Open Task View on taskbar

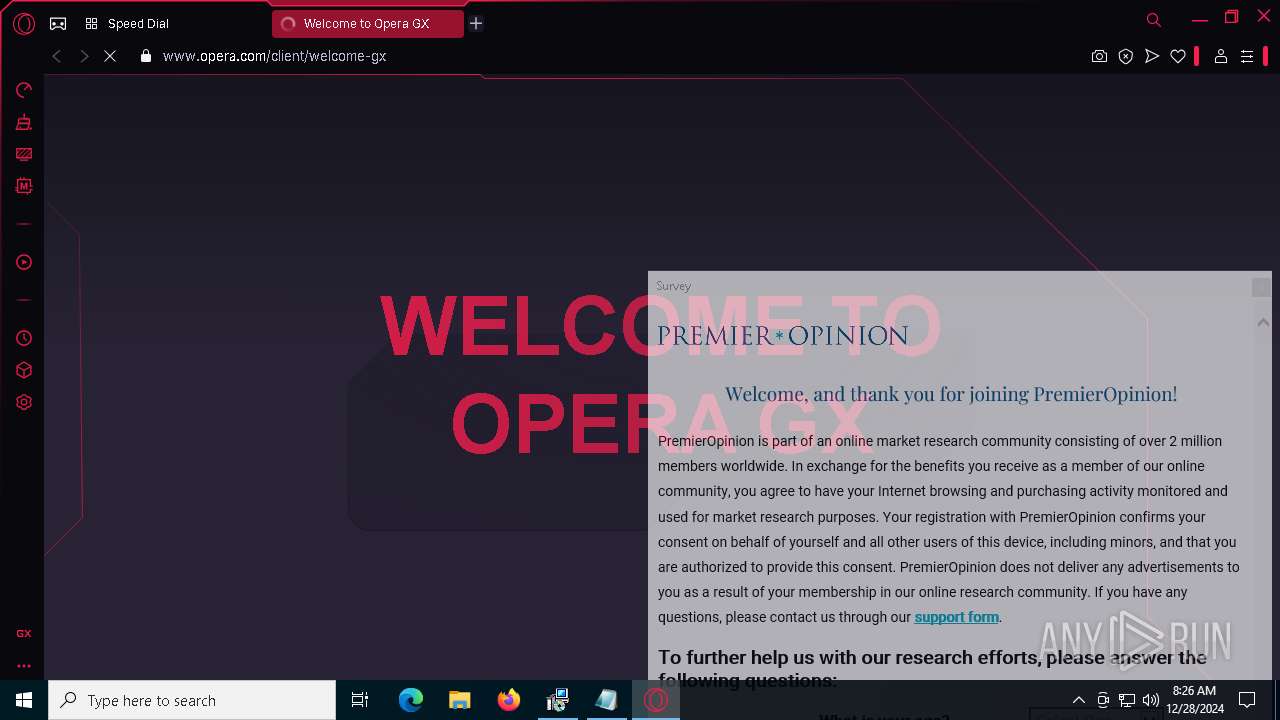(360, 700)
